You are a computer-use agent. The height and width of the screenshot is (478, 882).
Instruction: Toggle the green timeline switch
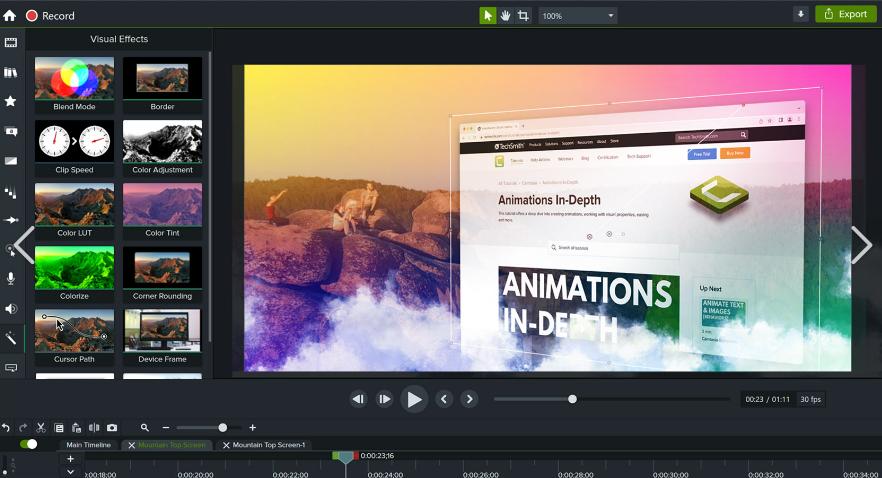[x=29, y=444]
